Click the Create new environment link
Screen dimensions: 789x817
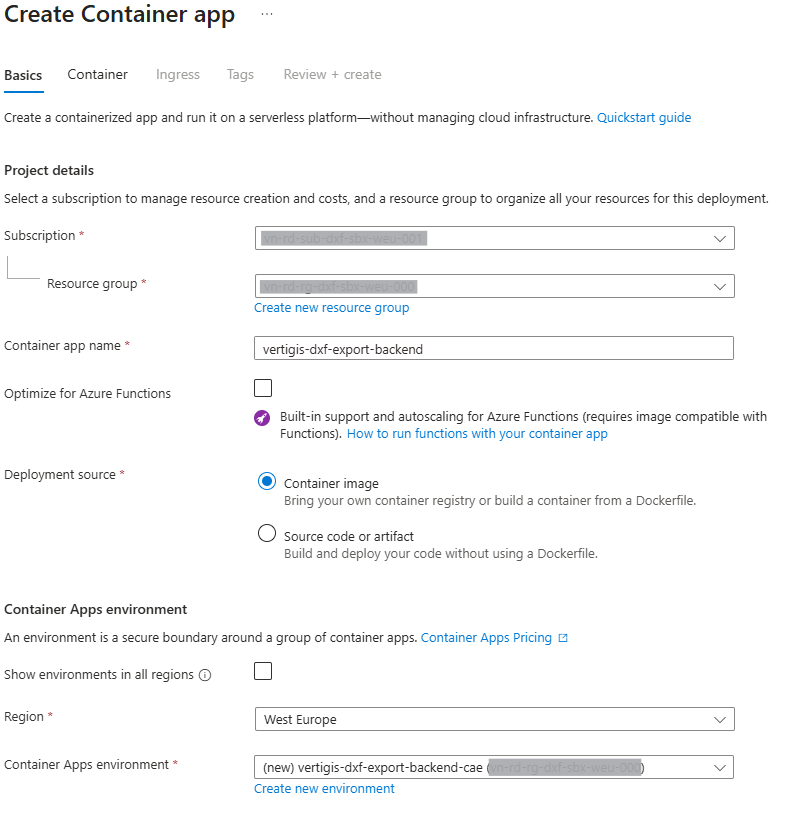coord(324,789)
